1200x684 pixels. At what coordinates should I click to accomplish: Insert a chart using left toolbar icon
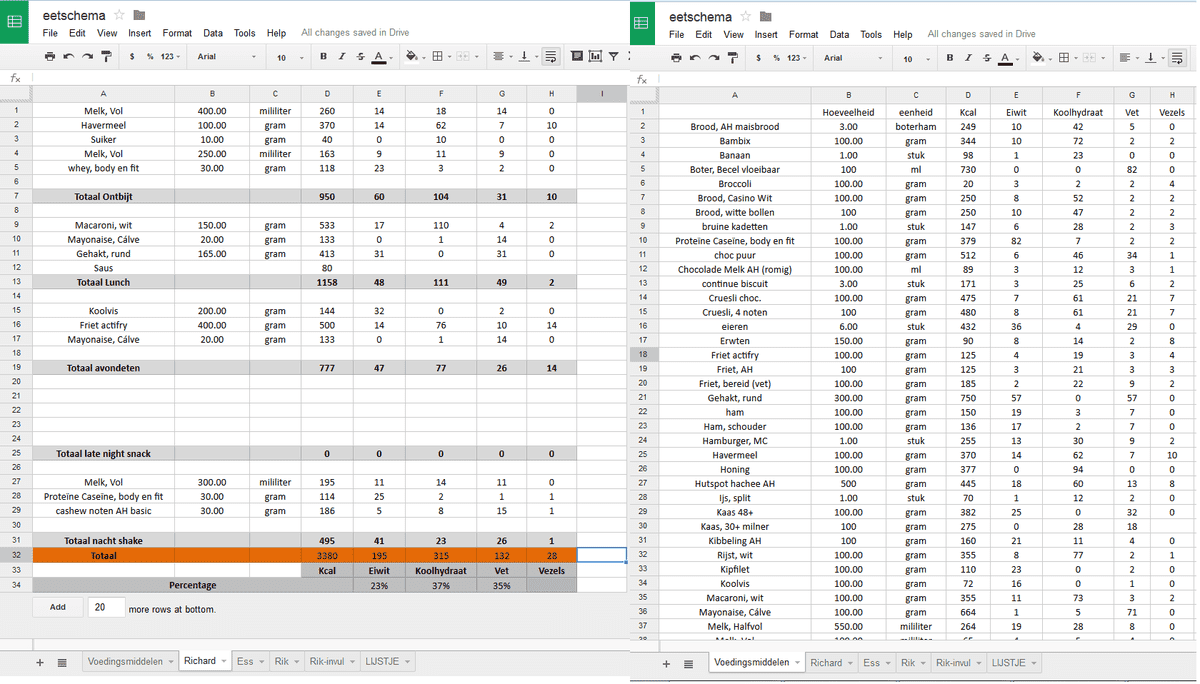[596, 57]
